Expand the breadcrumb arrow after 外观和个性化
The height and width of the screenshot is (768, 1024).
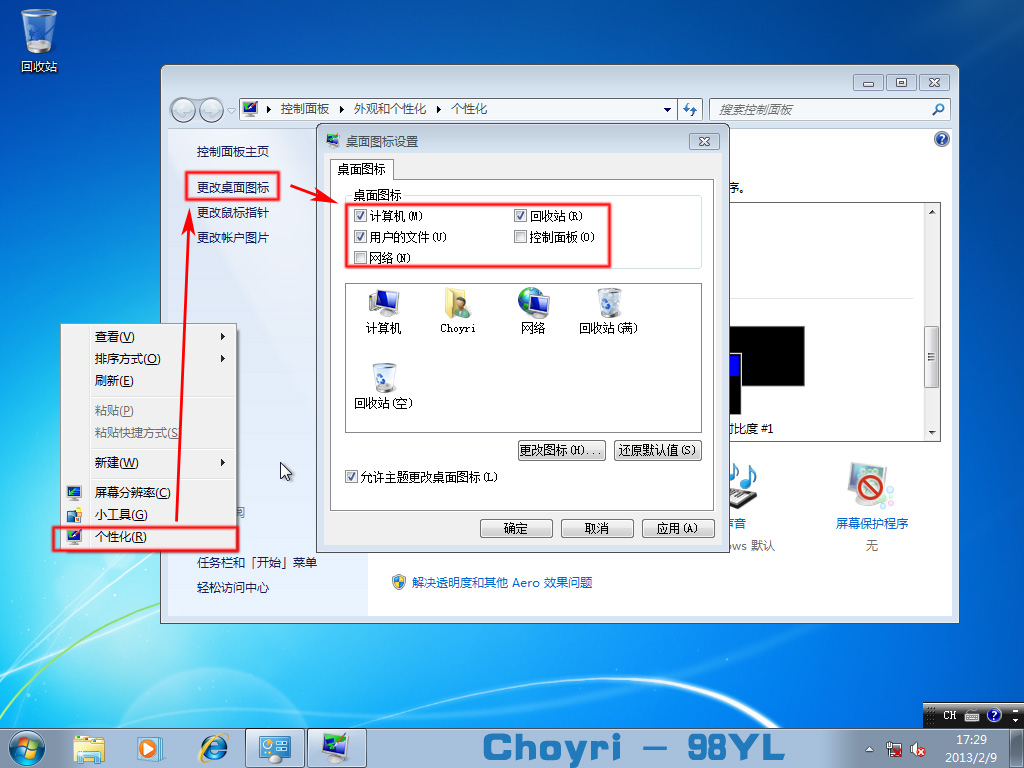point(439,109)
